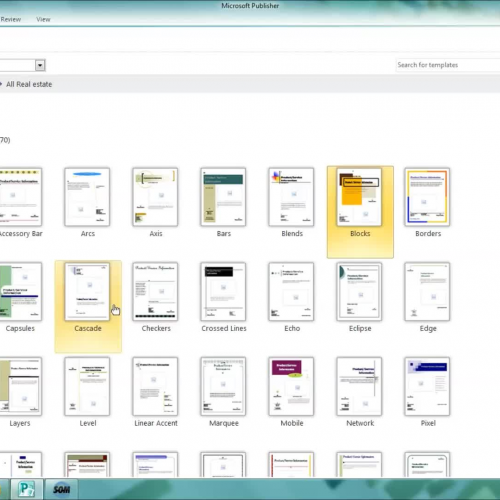Select the Echo template
500x500 pixels.
(x=291, y=292)
